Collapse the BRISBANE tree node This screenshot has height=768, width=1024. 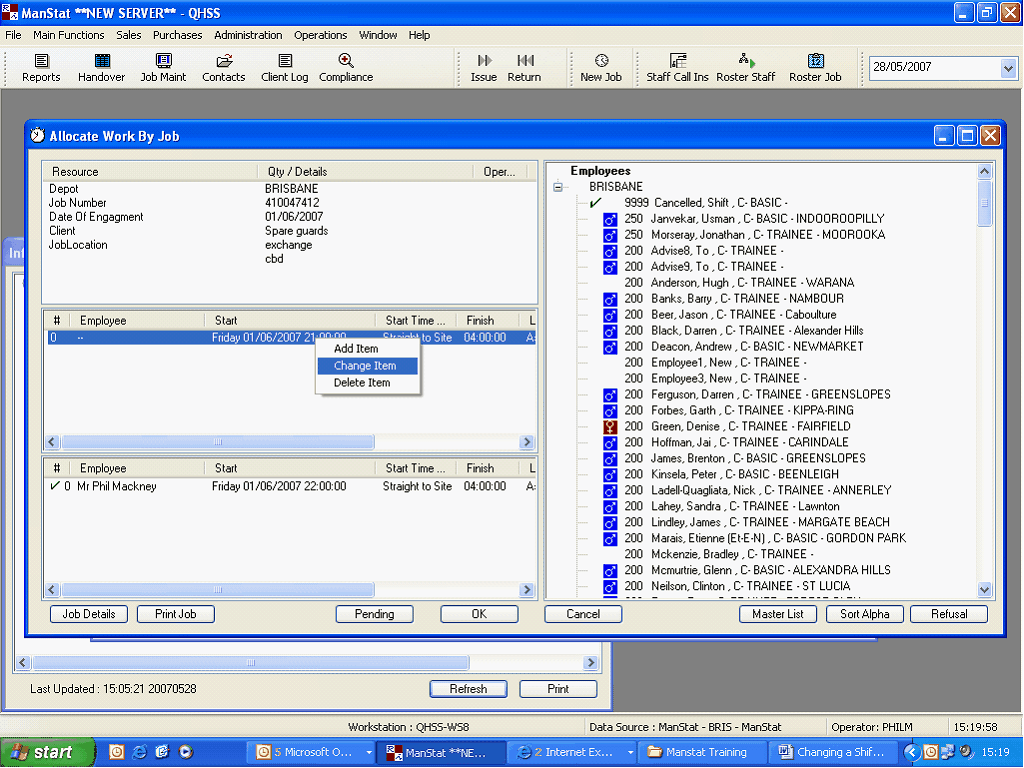pyautogui.click(x=558, y=187)
